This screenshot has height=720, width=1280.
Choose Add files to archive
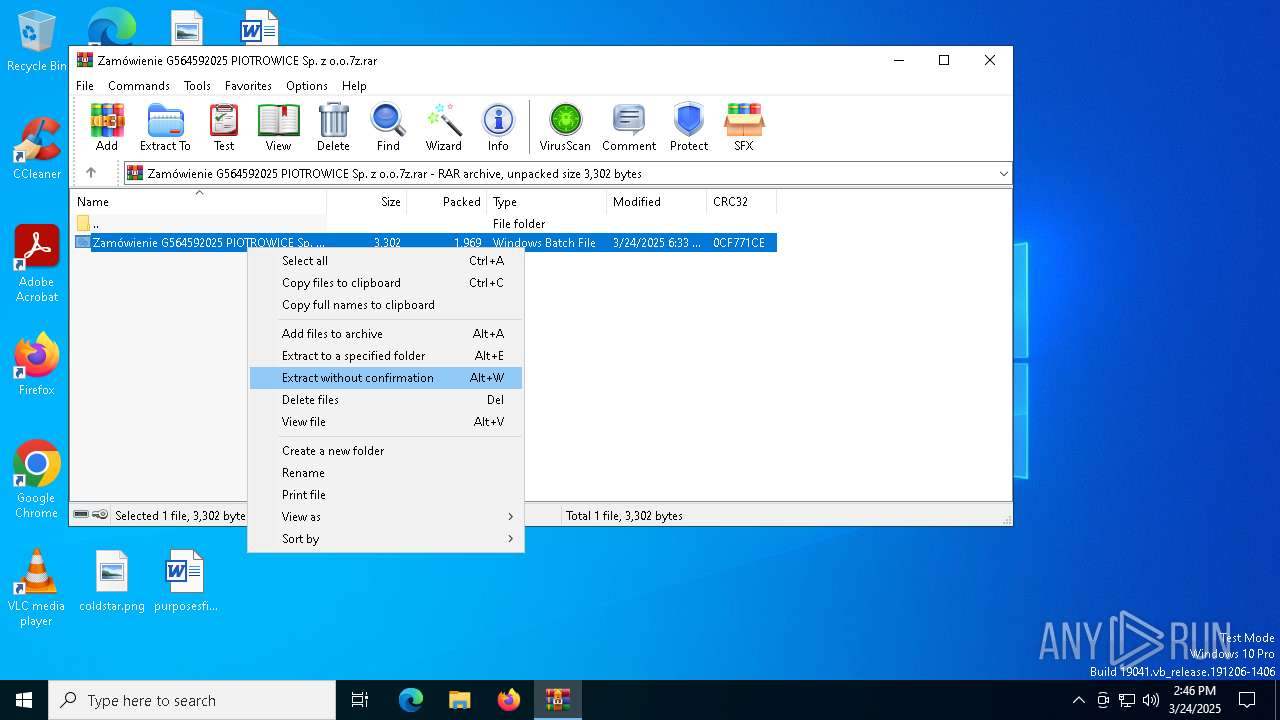coord(386,334)
